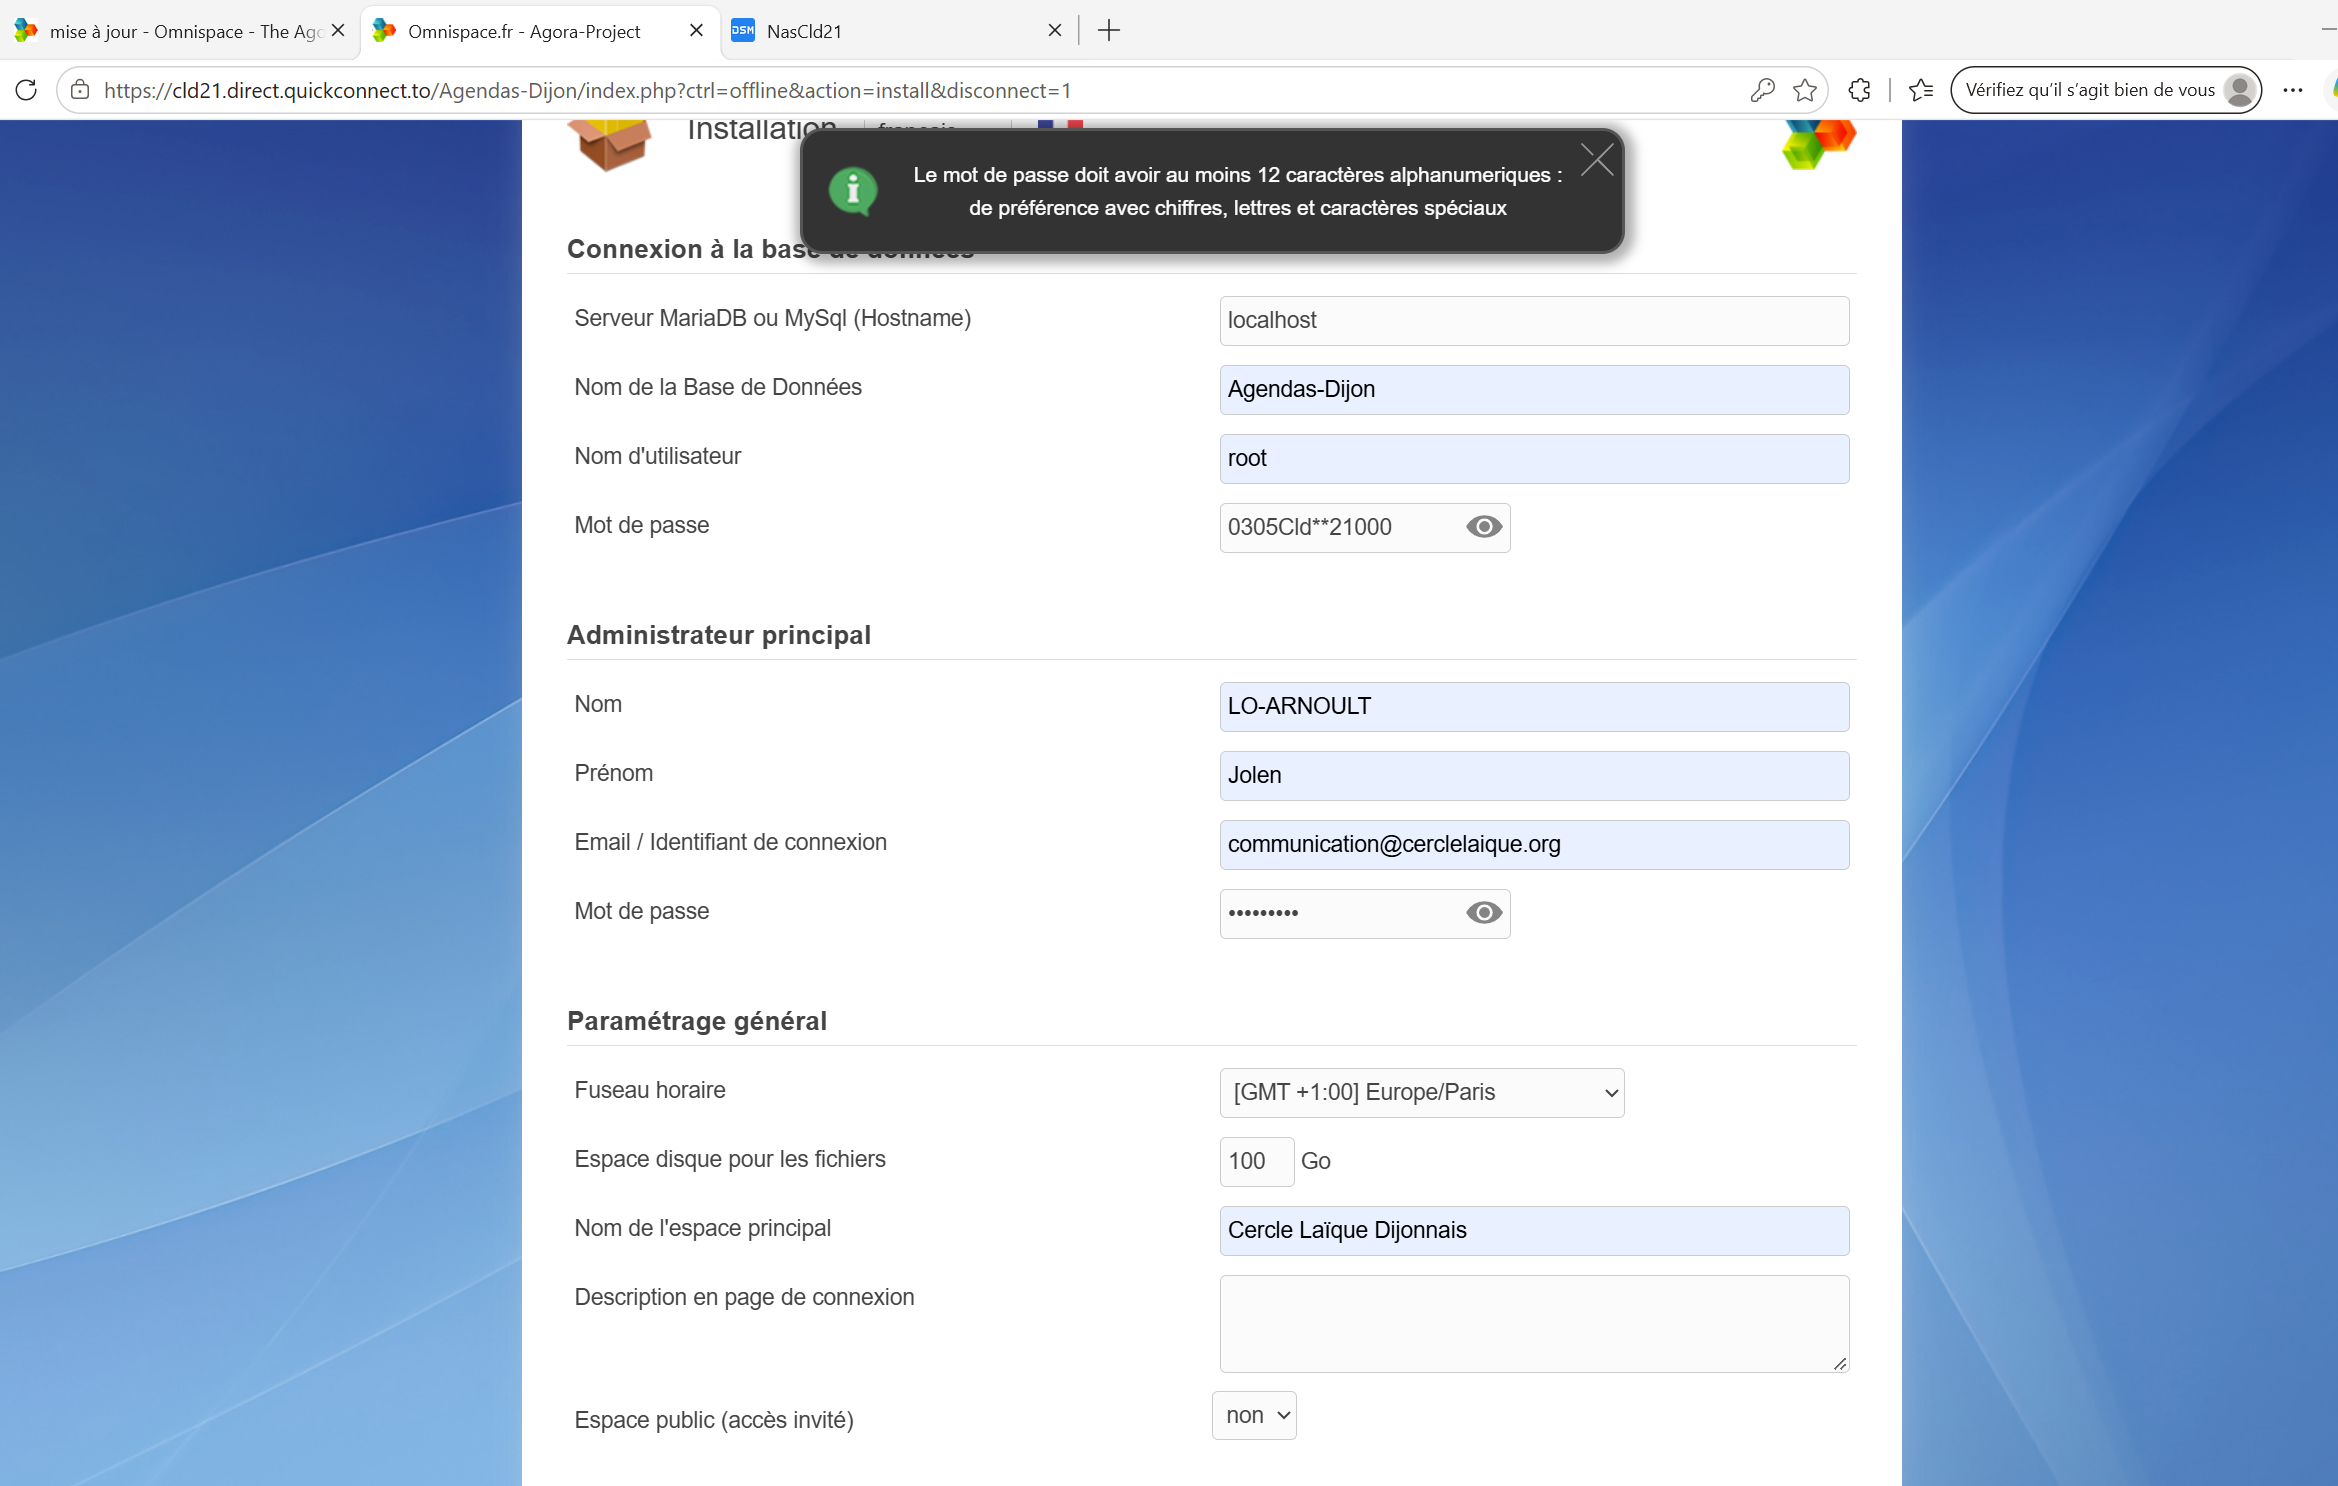Toggle administrator password visibility eye
This screenshot has height=1486, width=2338.
point(1484,913)
